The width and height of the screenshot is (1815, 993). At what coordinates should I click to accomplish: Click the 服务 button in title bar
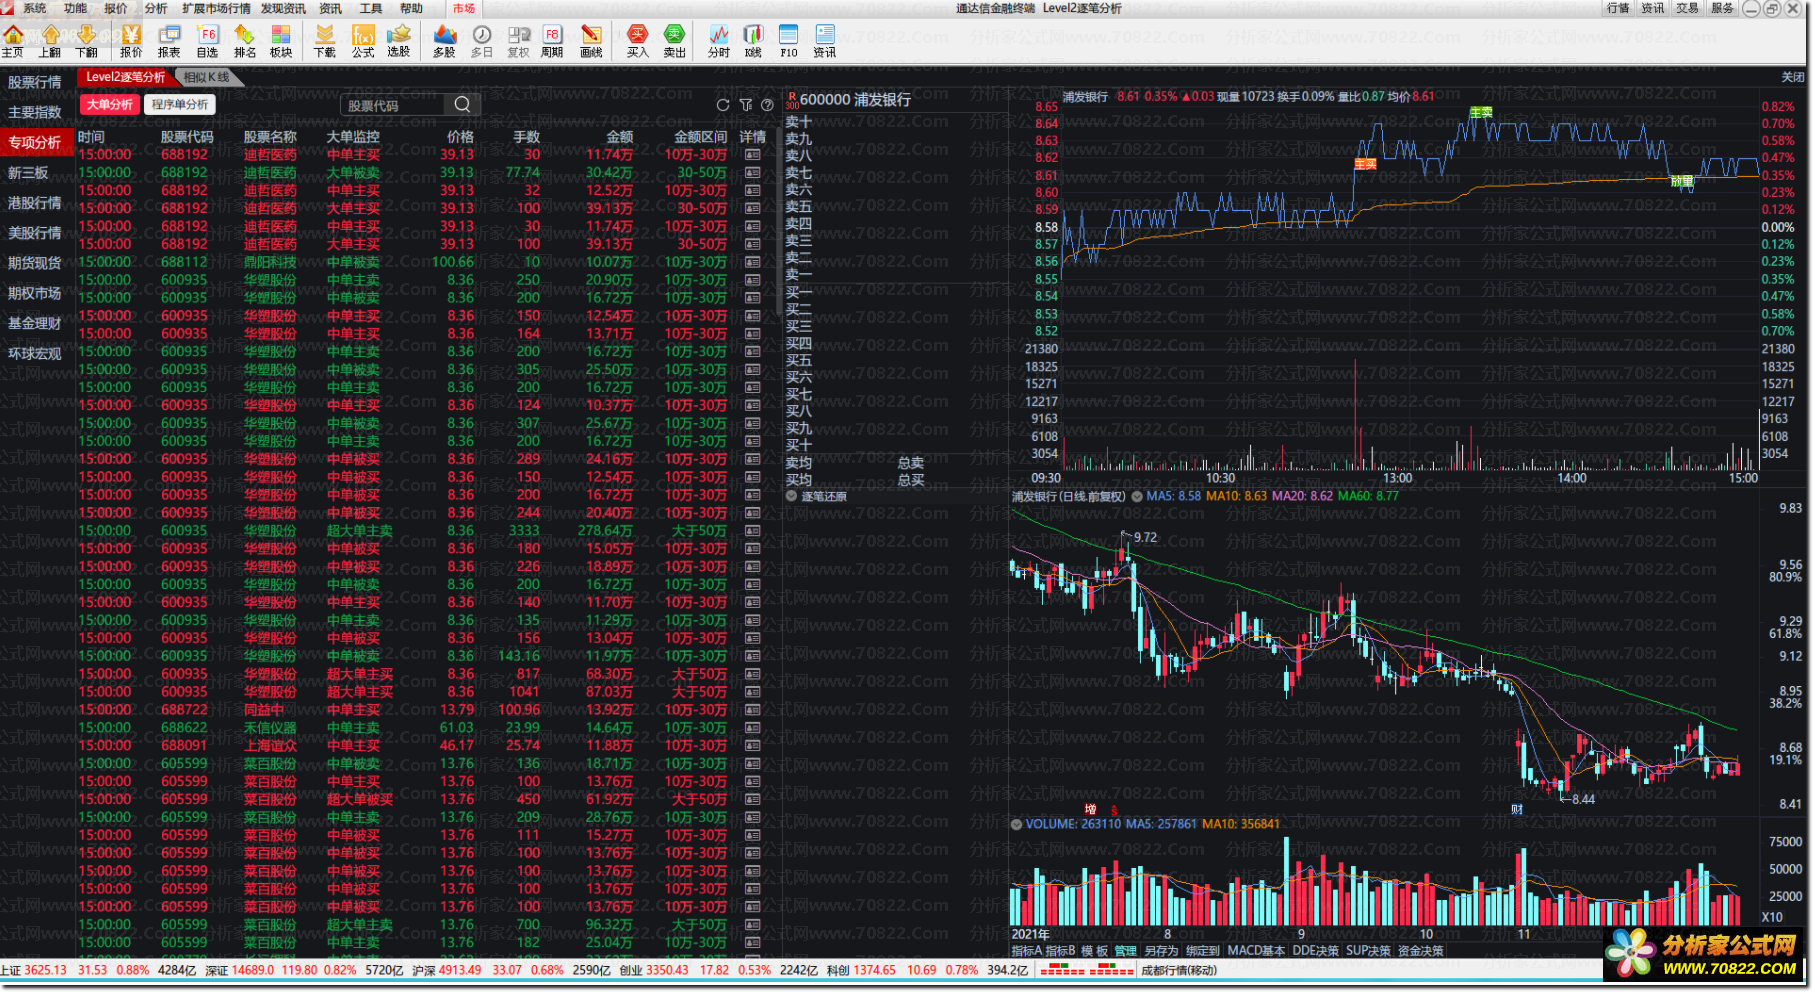click(x=1722, y=8)
